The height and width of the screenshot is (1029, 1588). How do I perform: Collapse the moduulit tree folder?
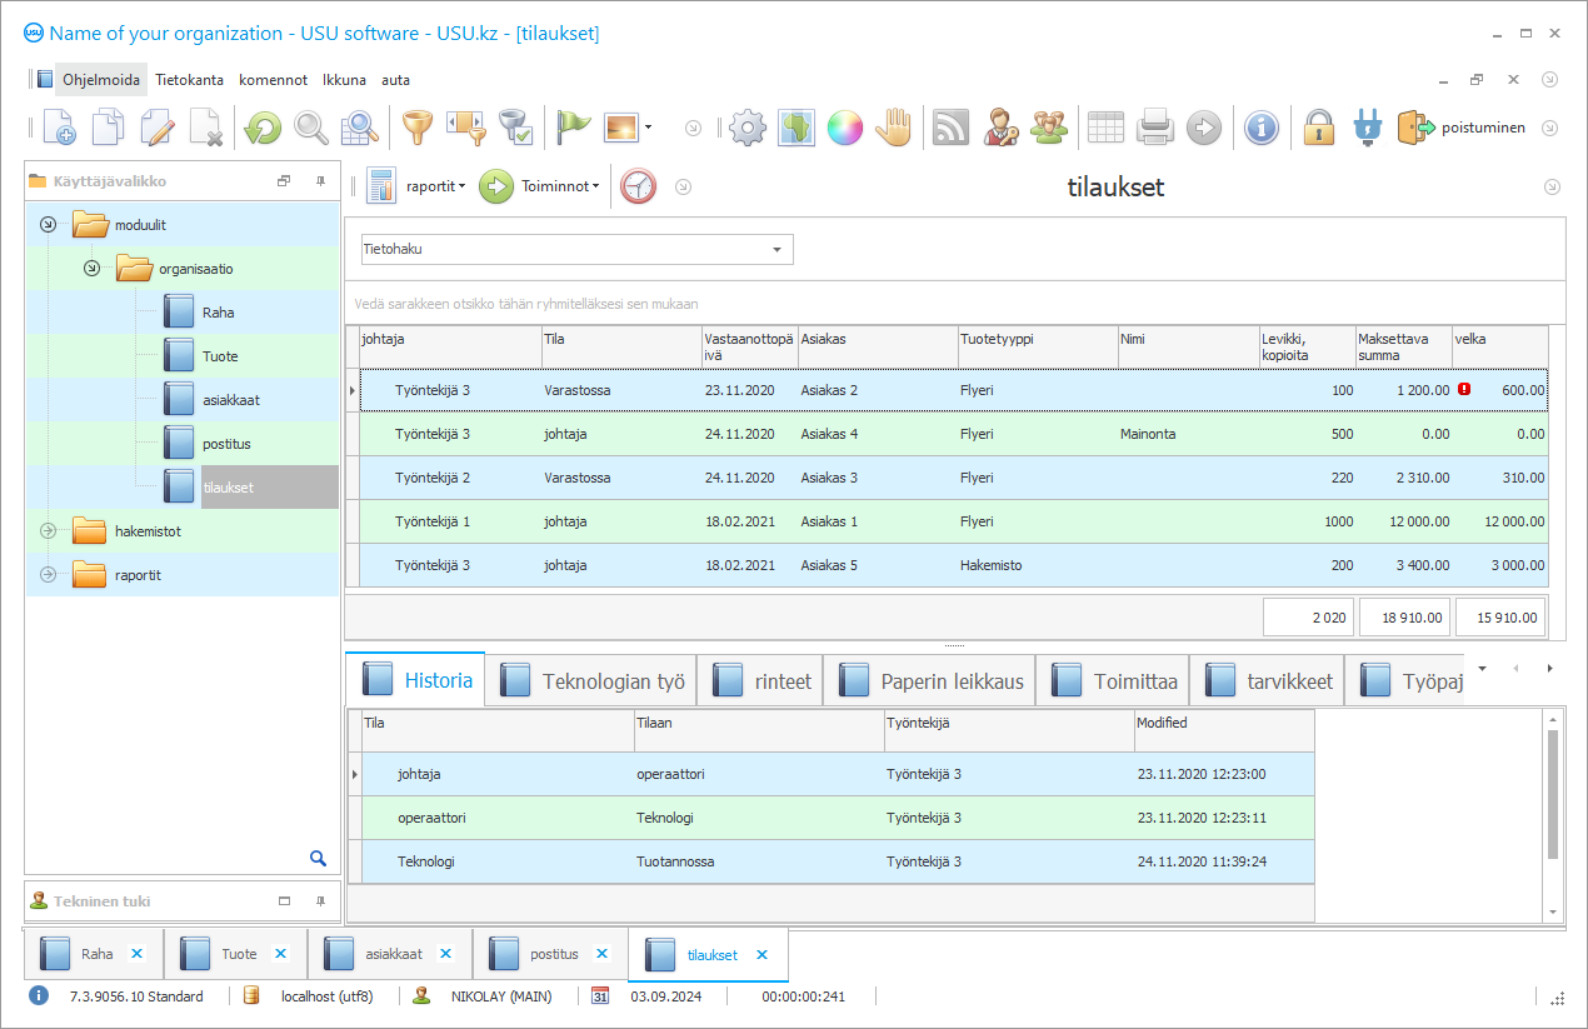tap(48, 225)
